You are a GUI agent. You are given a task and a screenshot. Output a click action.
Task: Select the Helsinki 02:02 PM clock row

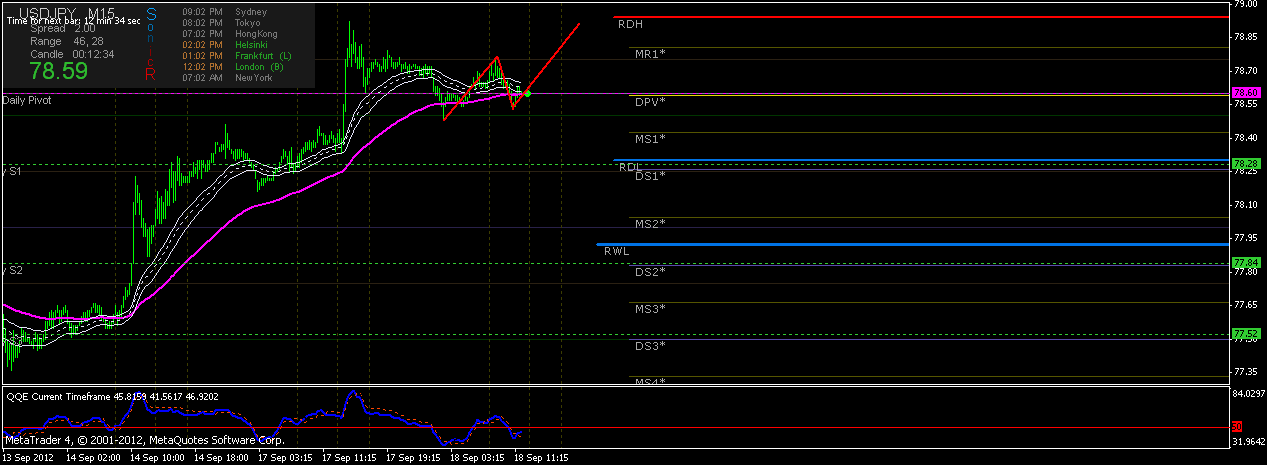point(227,44)
